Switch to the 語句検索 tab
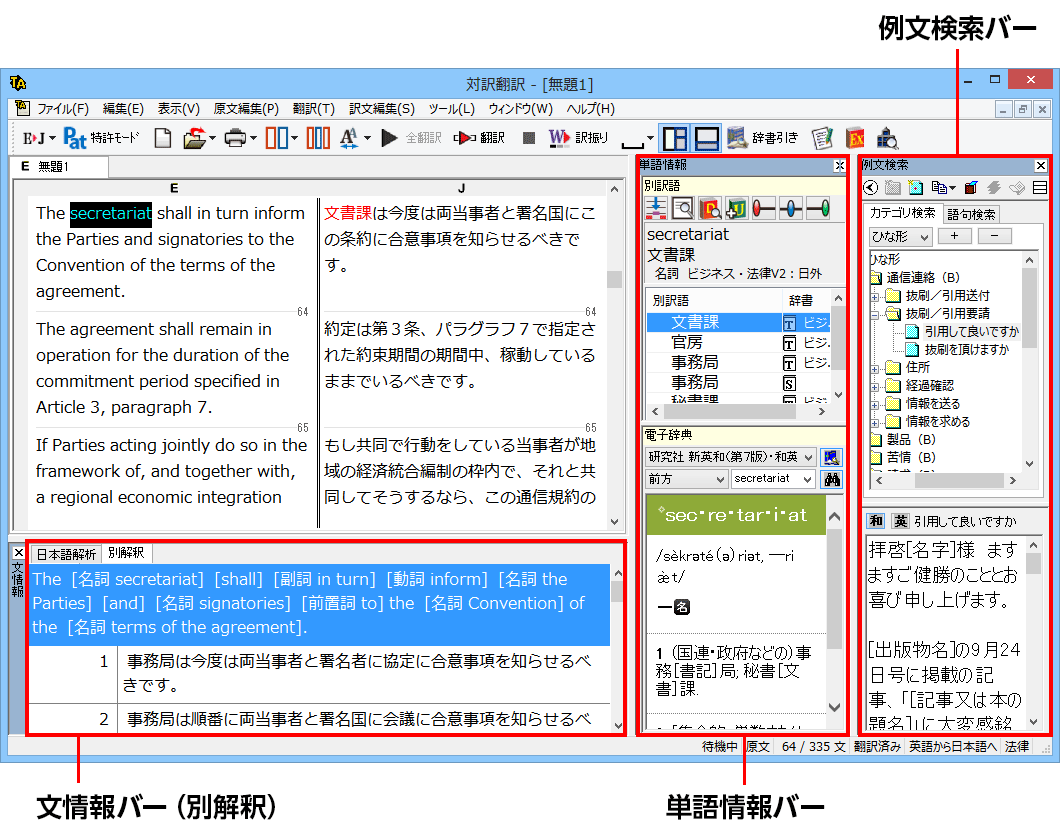 [971, 214]
